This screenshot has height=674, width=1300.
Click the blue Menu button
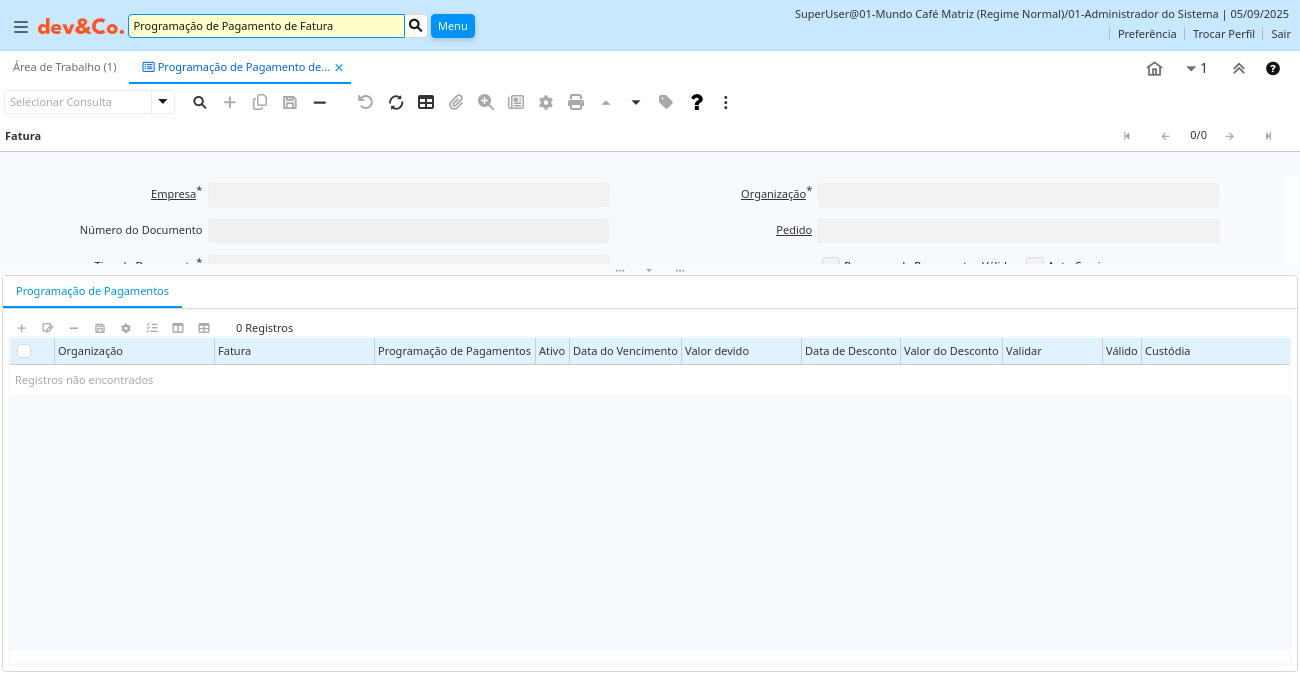[452, 26]
